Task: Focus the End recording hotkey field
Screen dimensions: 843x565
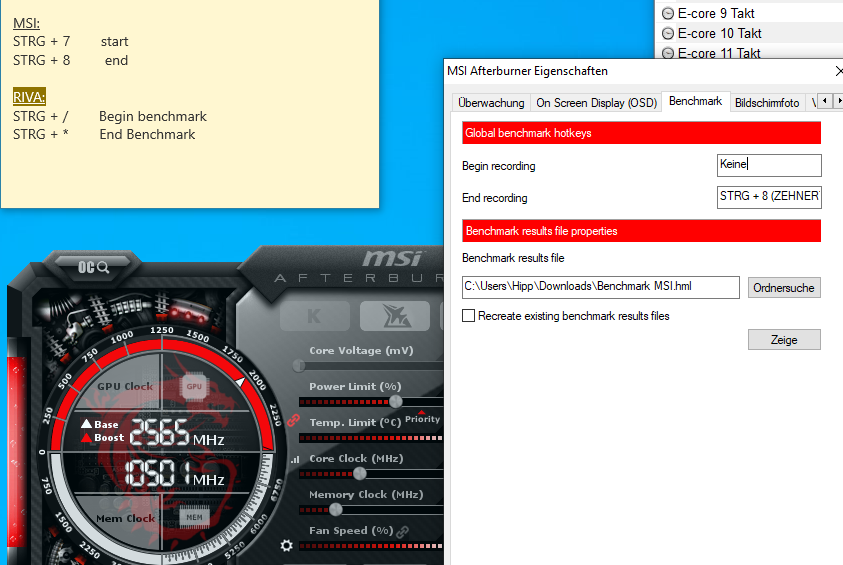Action: point(769,197)
